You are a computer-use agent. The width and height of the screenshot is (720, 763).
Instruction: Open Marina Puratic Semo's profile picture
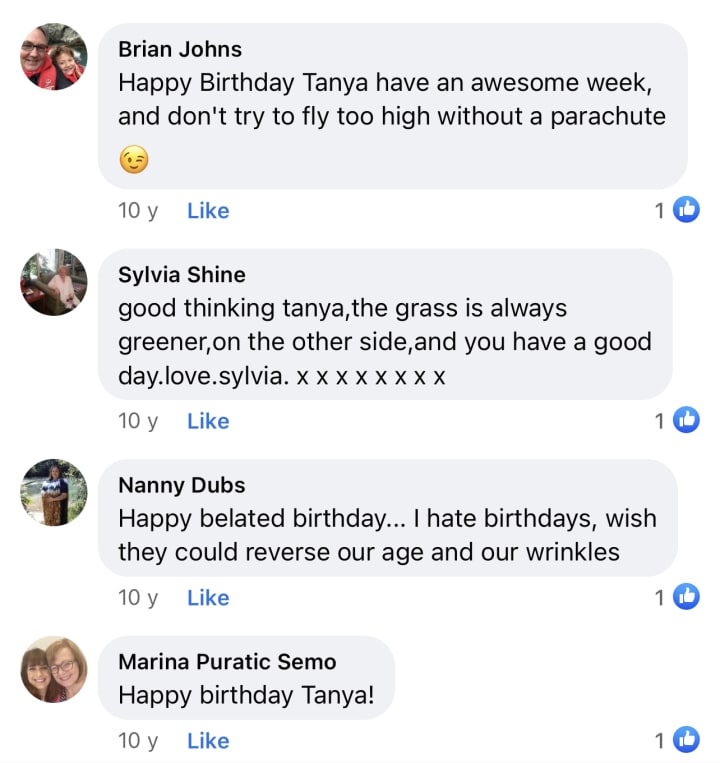pos(54,669)
